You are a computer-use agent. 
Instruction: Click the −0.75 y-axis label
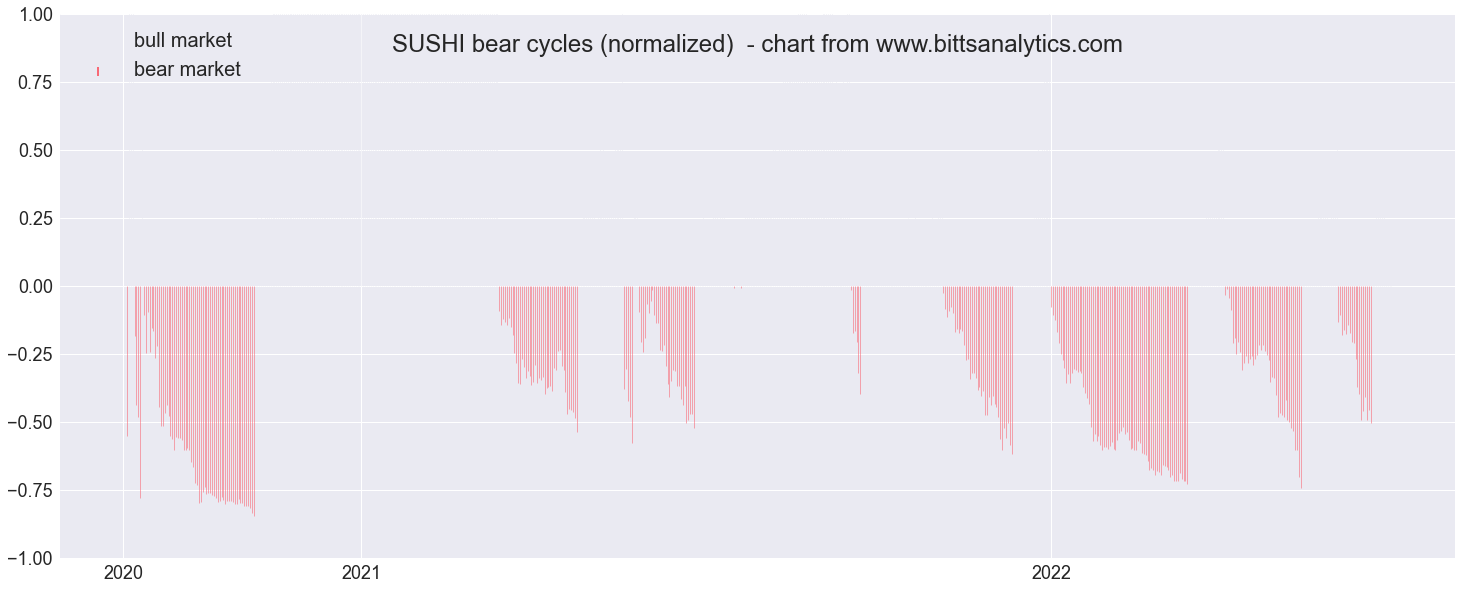30,491
